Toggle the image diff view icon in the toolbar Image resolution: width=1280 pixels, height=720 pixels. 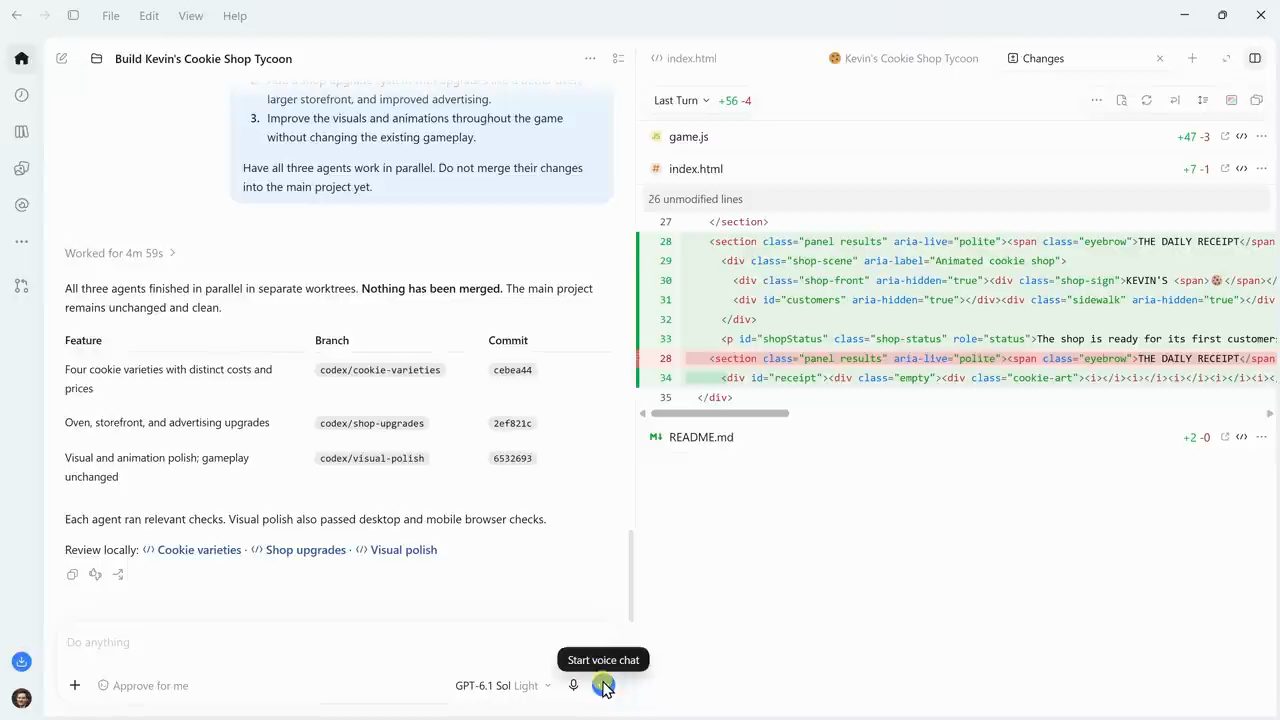pos(1231,100)
